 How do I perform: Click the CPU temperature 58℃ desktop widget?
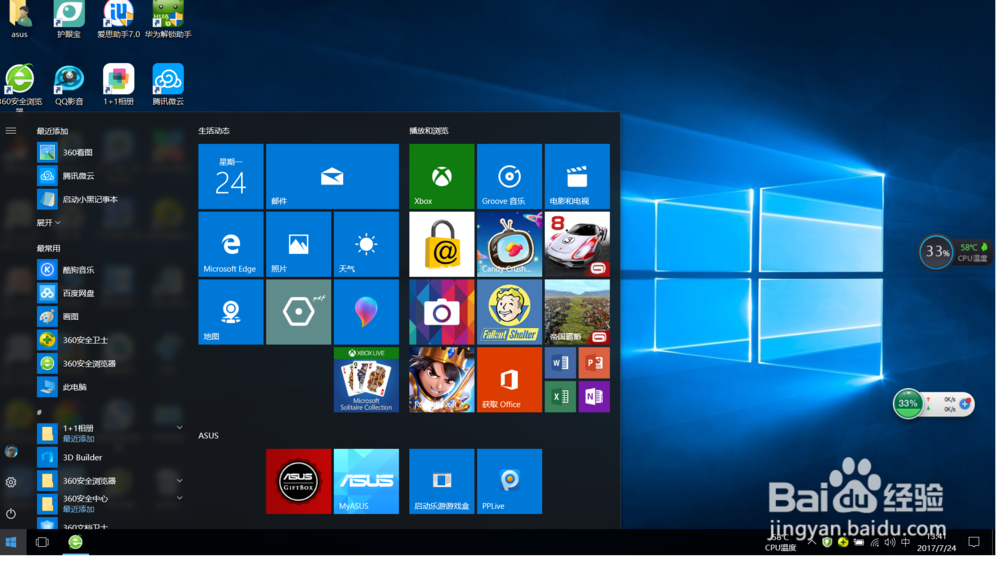(975, 253)
